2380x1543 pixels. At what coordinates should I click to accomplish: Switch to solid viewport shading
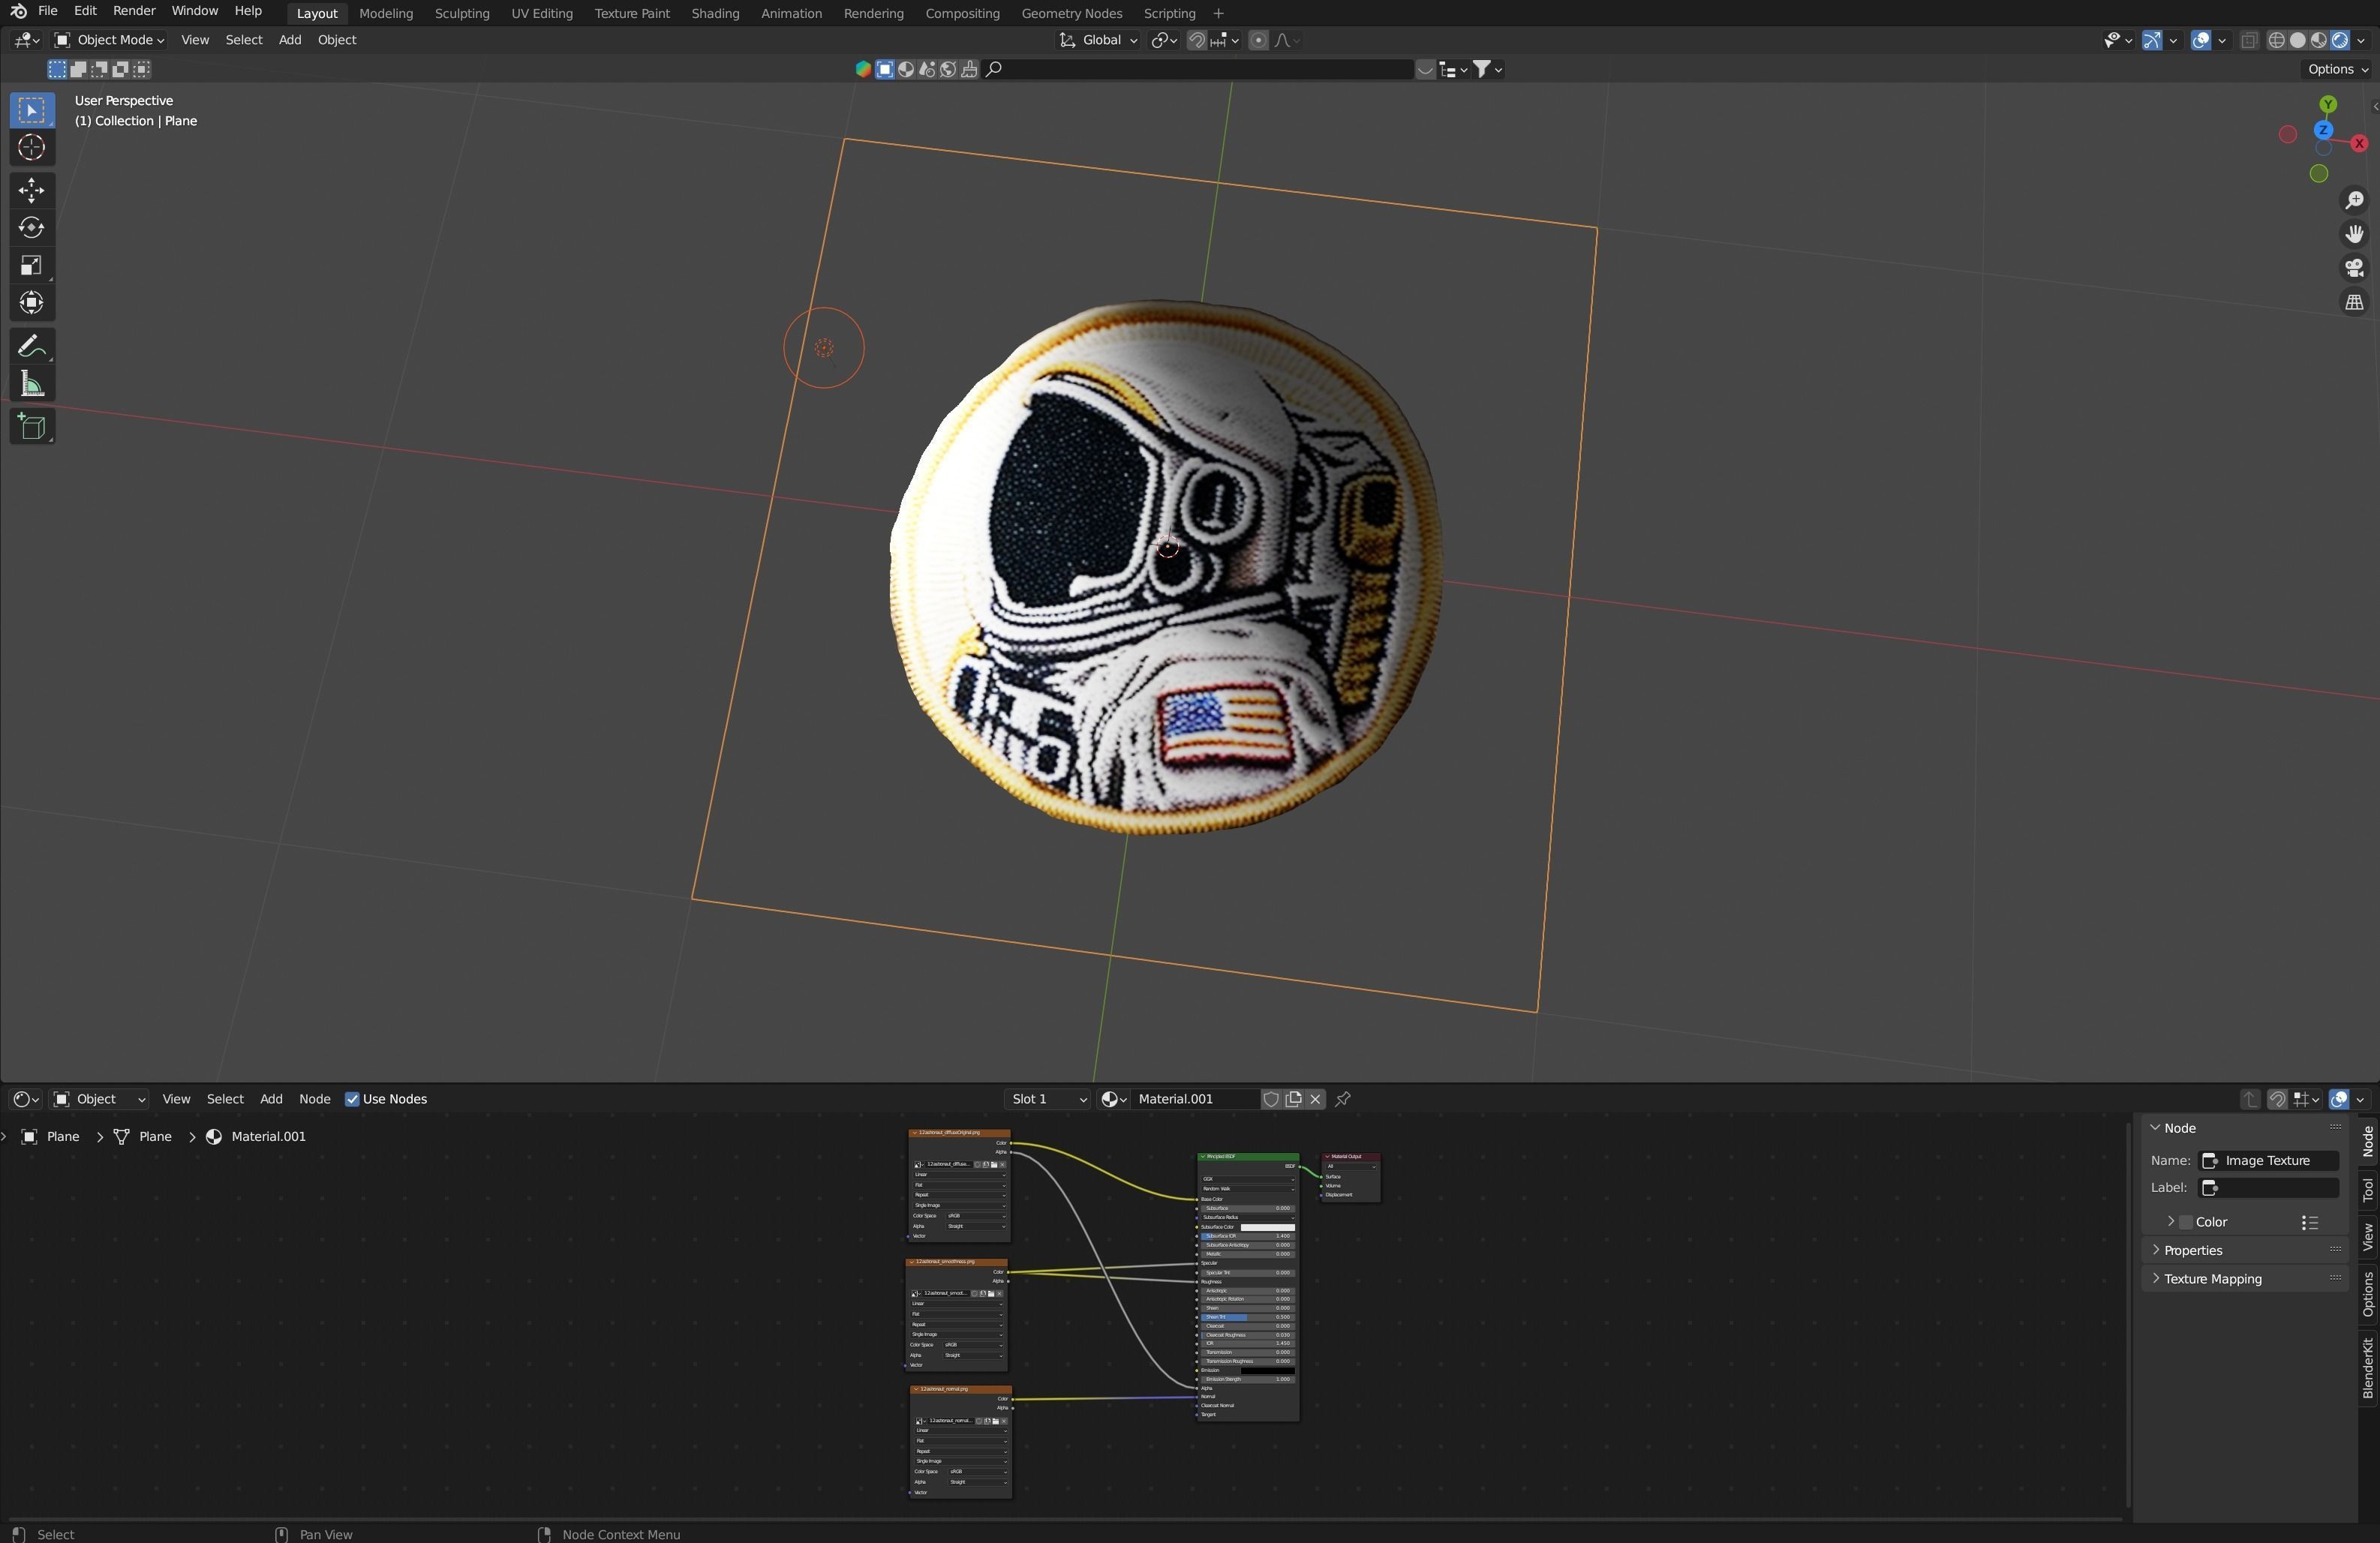[2297, 40]
